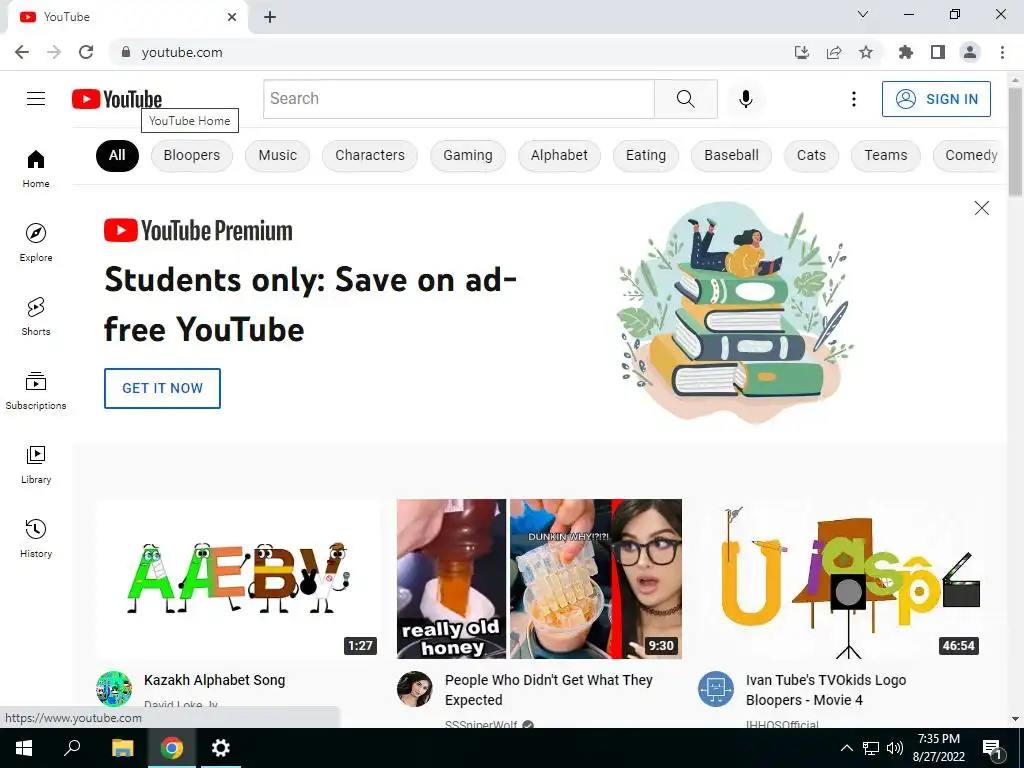The height and width of the screenshot is (768, 1024).
Task: Click the install app icon in address bar
Action: coord(802,52)
